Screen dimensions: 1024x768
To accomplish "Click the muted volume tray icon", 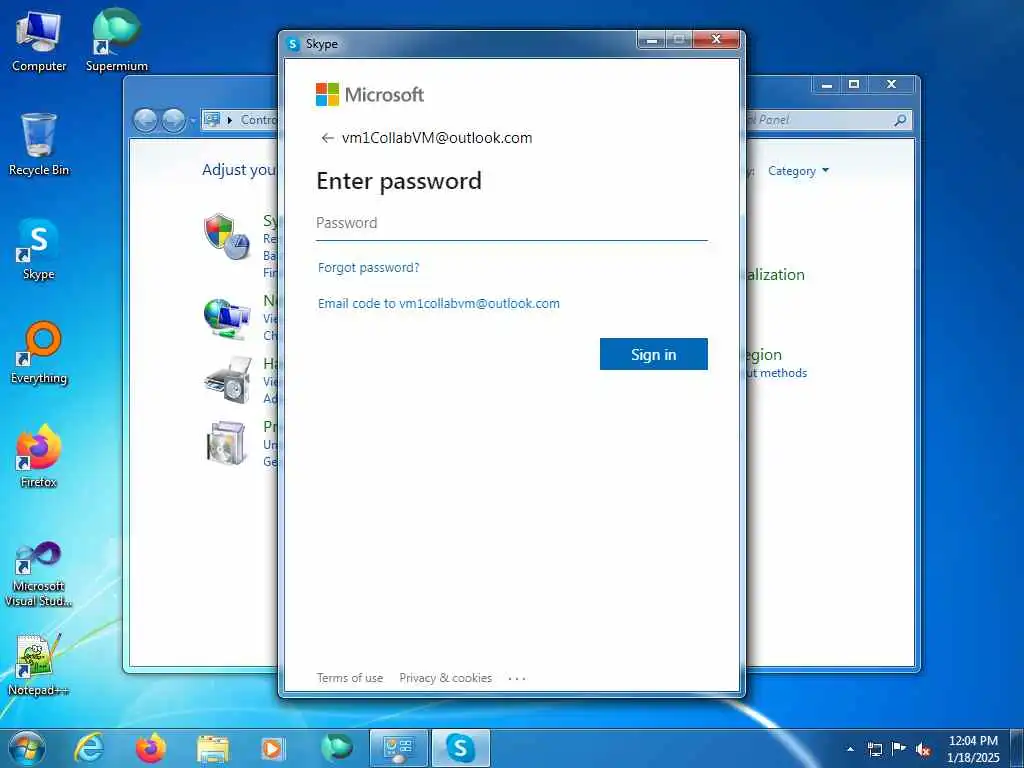I will coord(923,749).
